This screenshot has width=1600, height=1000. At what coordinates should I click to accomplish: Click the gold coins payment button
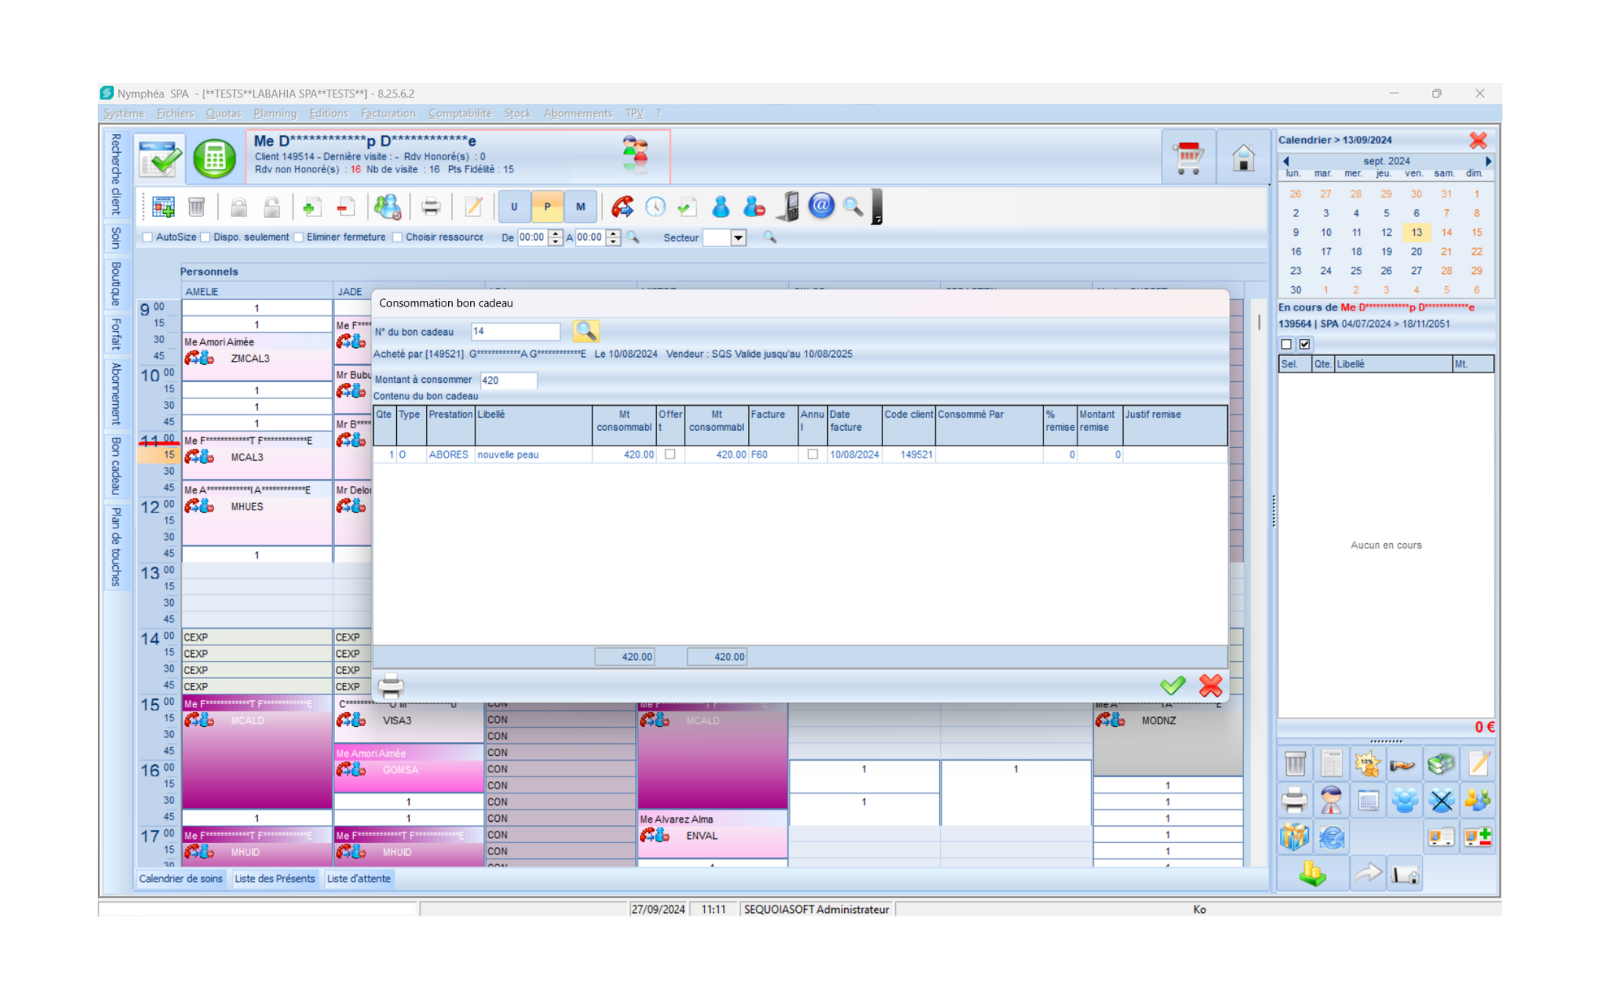(x=1313, y=875)
